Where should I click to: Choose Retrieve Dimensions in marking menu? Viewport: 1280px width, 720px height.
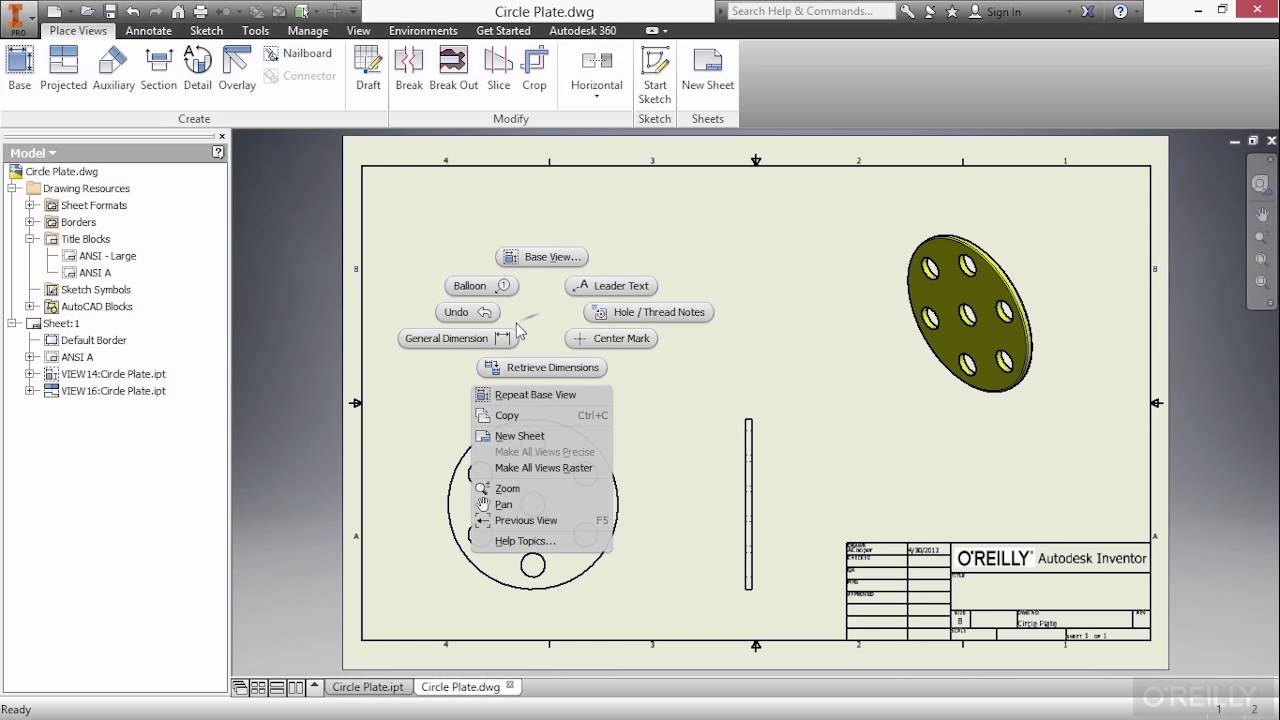point(542,367)
